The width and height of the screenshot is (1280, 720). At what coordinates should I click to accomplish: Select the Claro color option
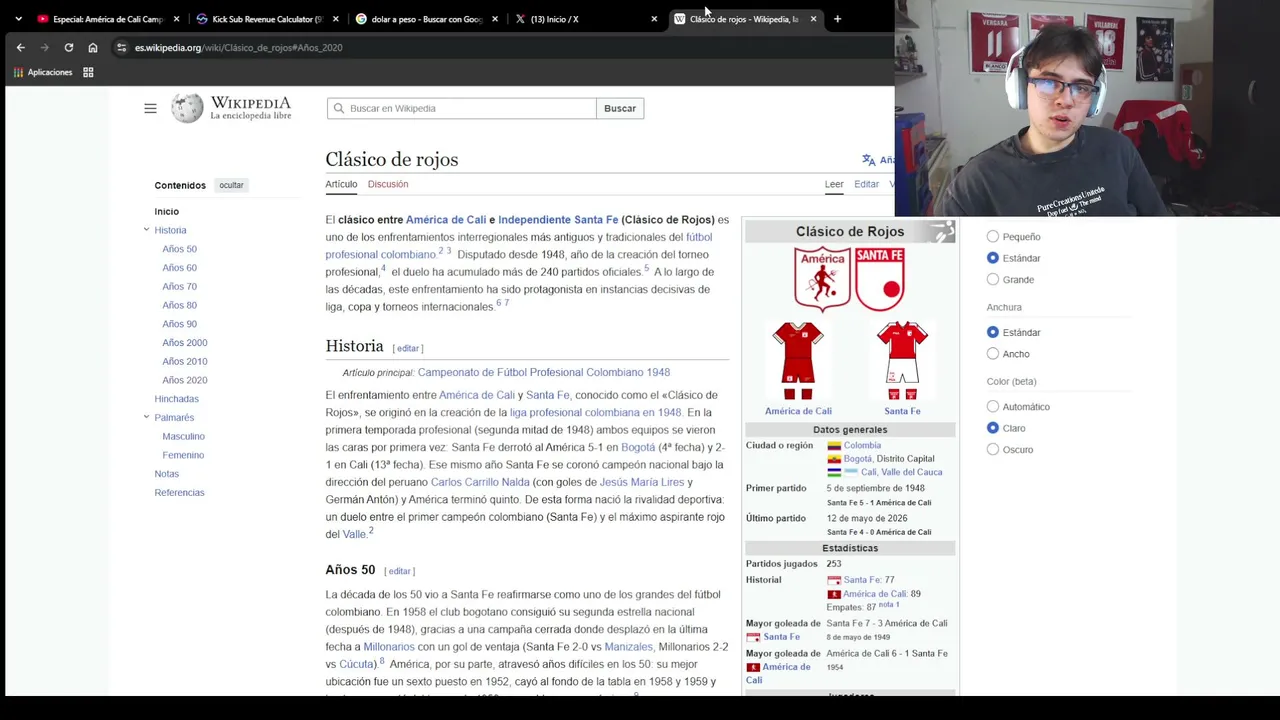(993, 428)
